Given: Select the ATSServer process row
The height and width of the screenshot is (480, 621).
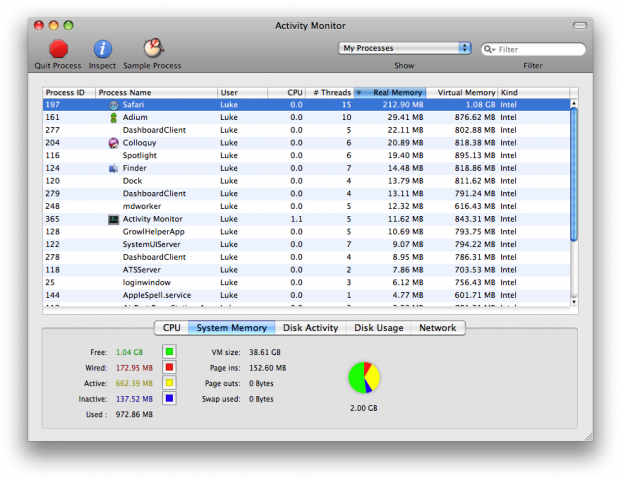Looking at the screenshot, I should coord(306,270).
